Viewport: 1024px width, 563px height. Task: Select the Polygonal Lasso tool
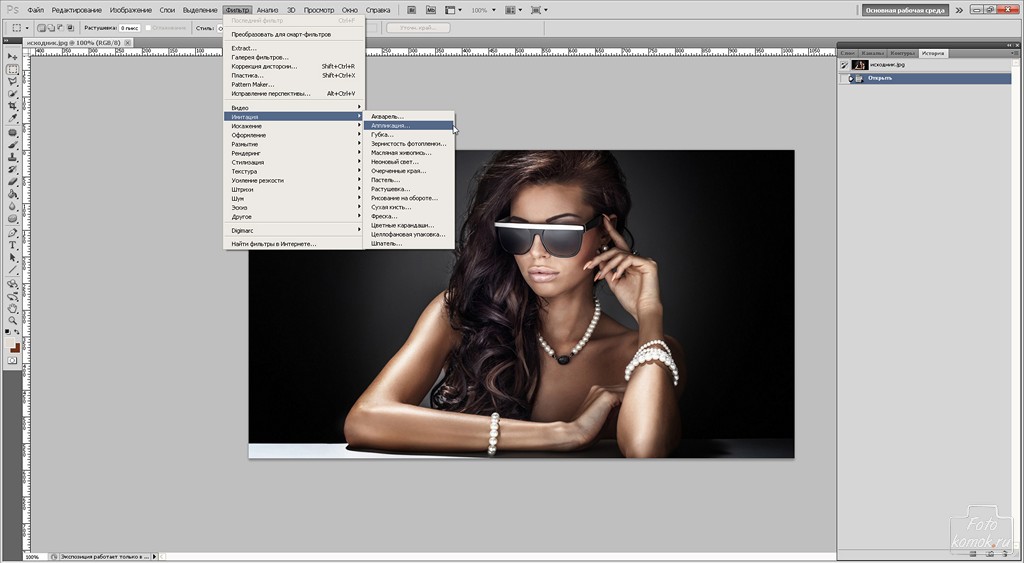[12, 82]
